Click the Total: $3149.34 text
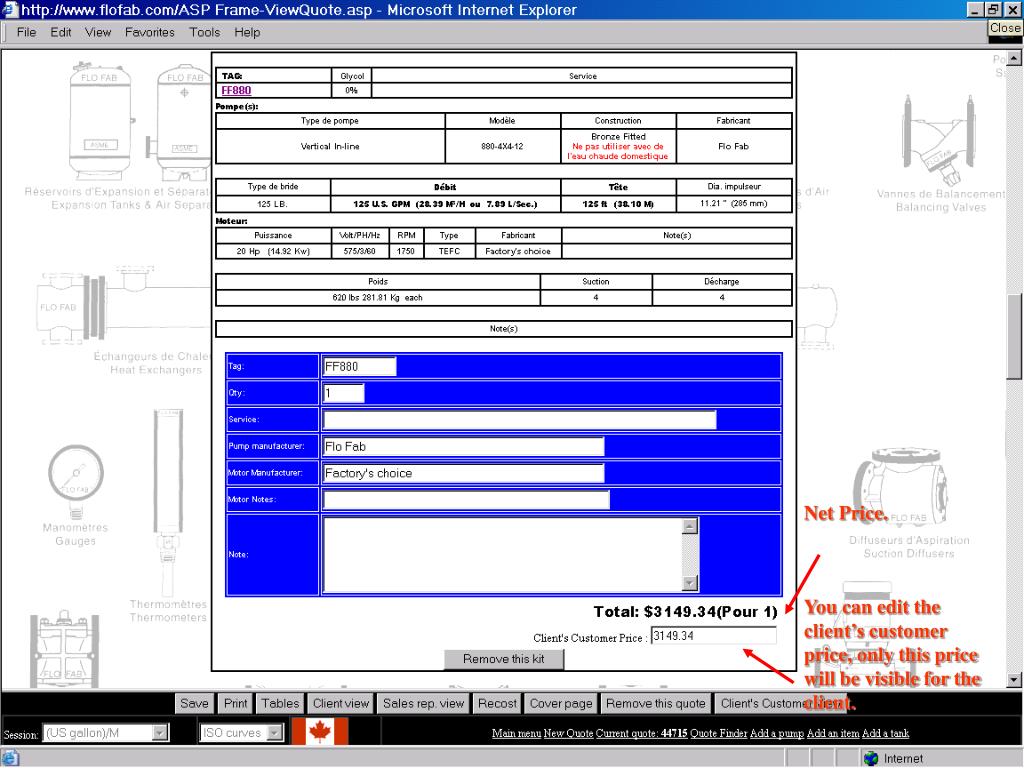 click(x=685, y=612)
